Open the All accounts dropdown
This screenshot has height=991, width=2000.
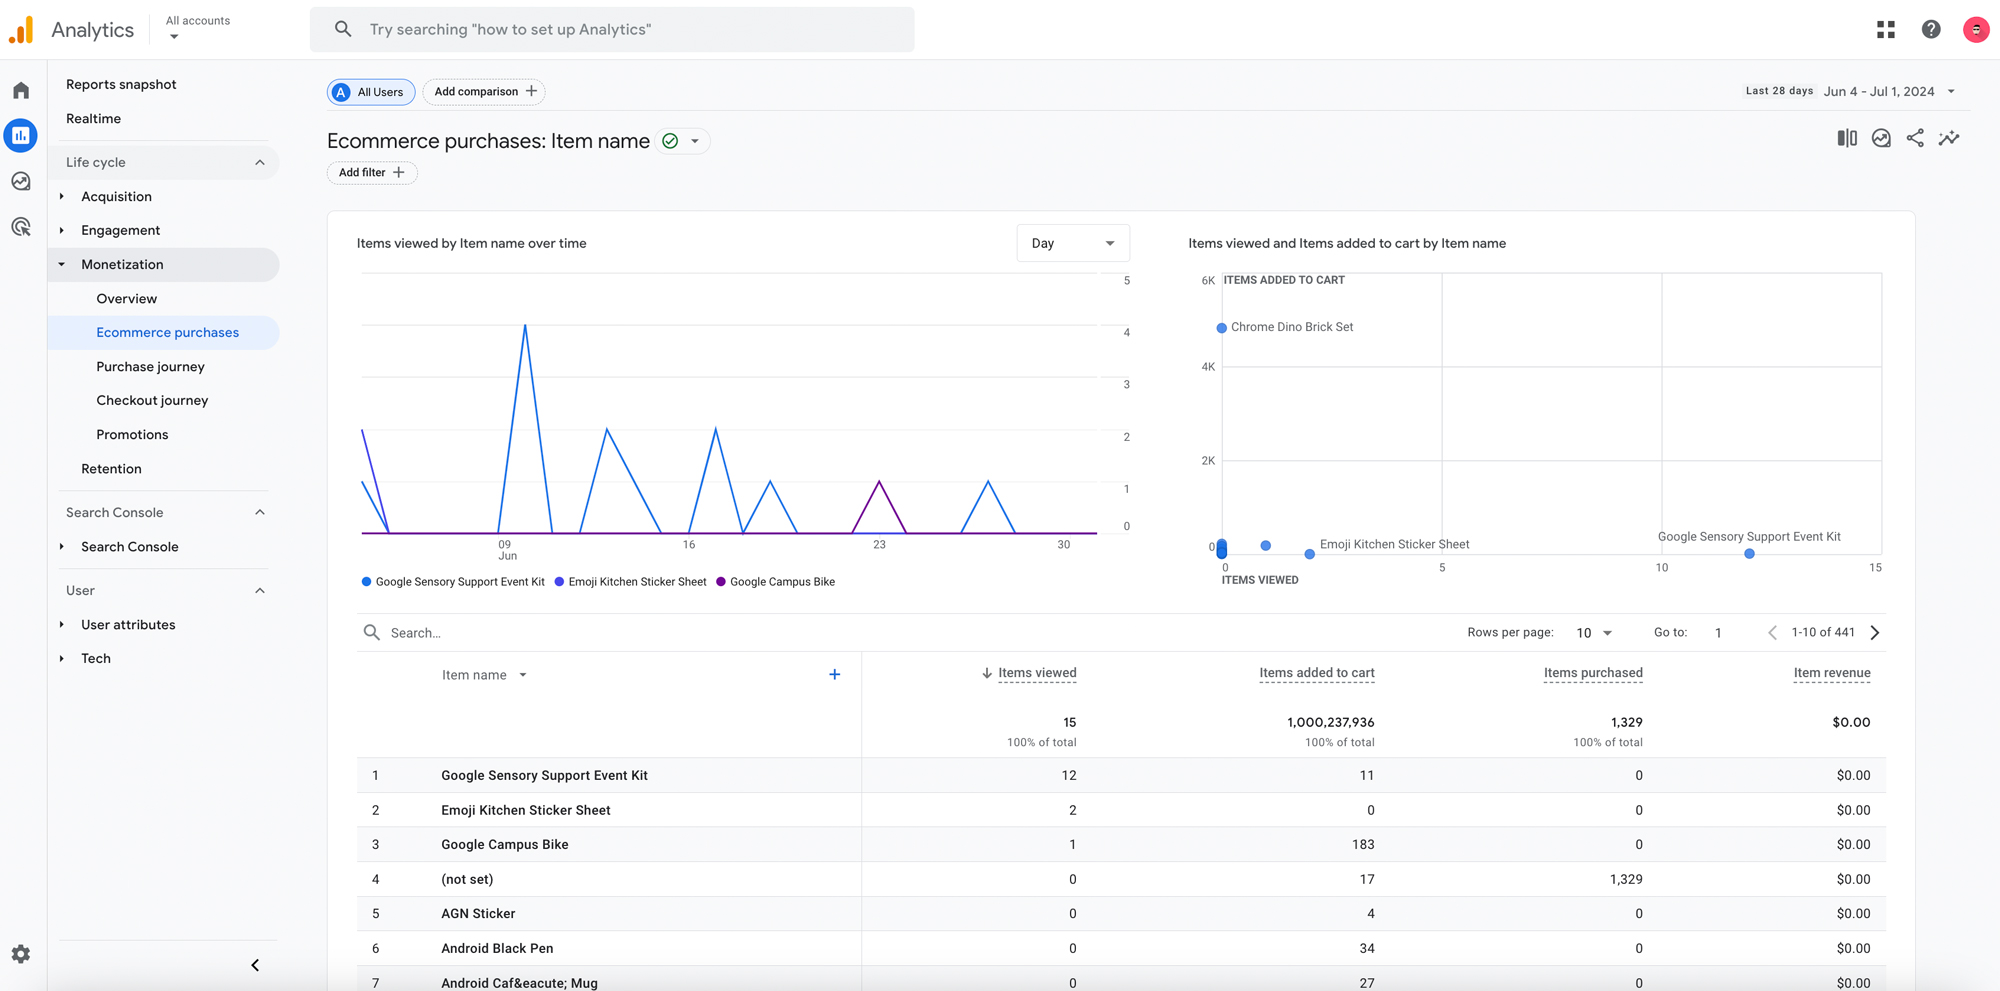(198, 28)
